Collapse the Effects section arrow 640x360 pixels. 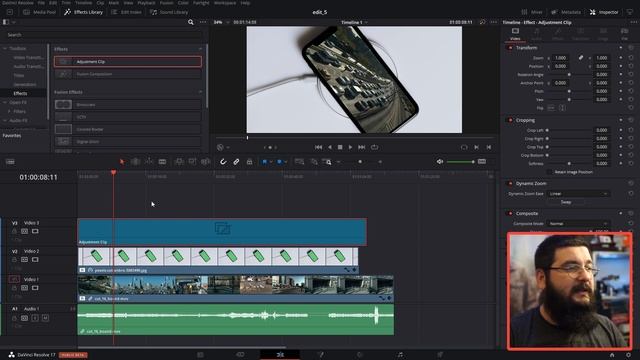pos(200,49)
